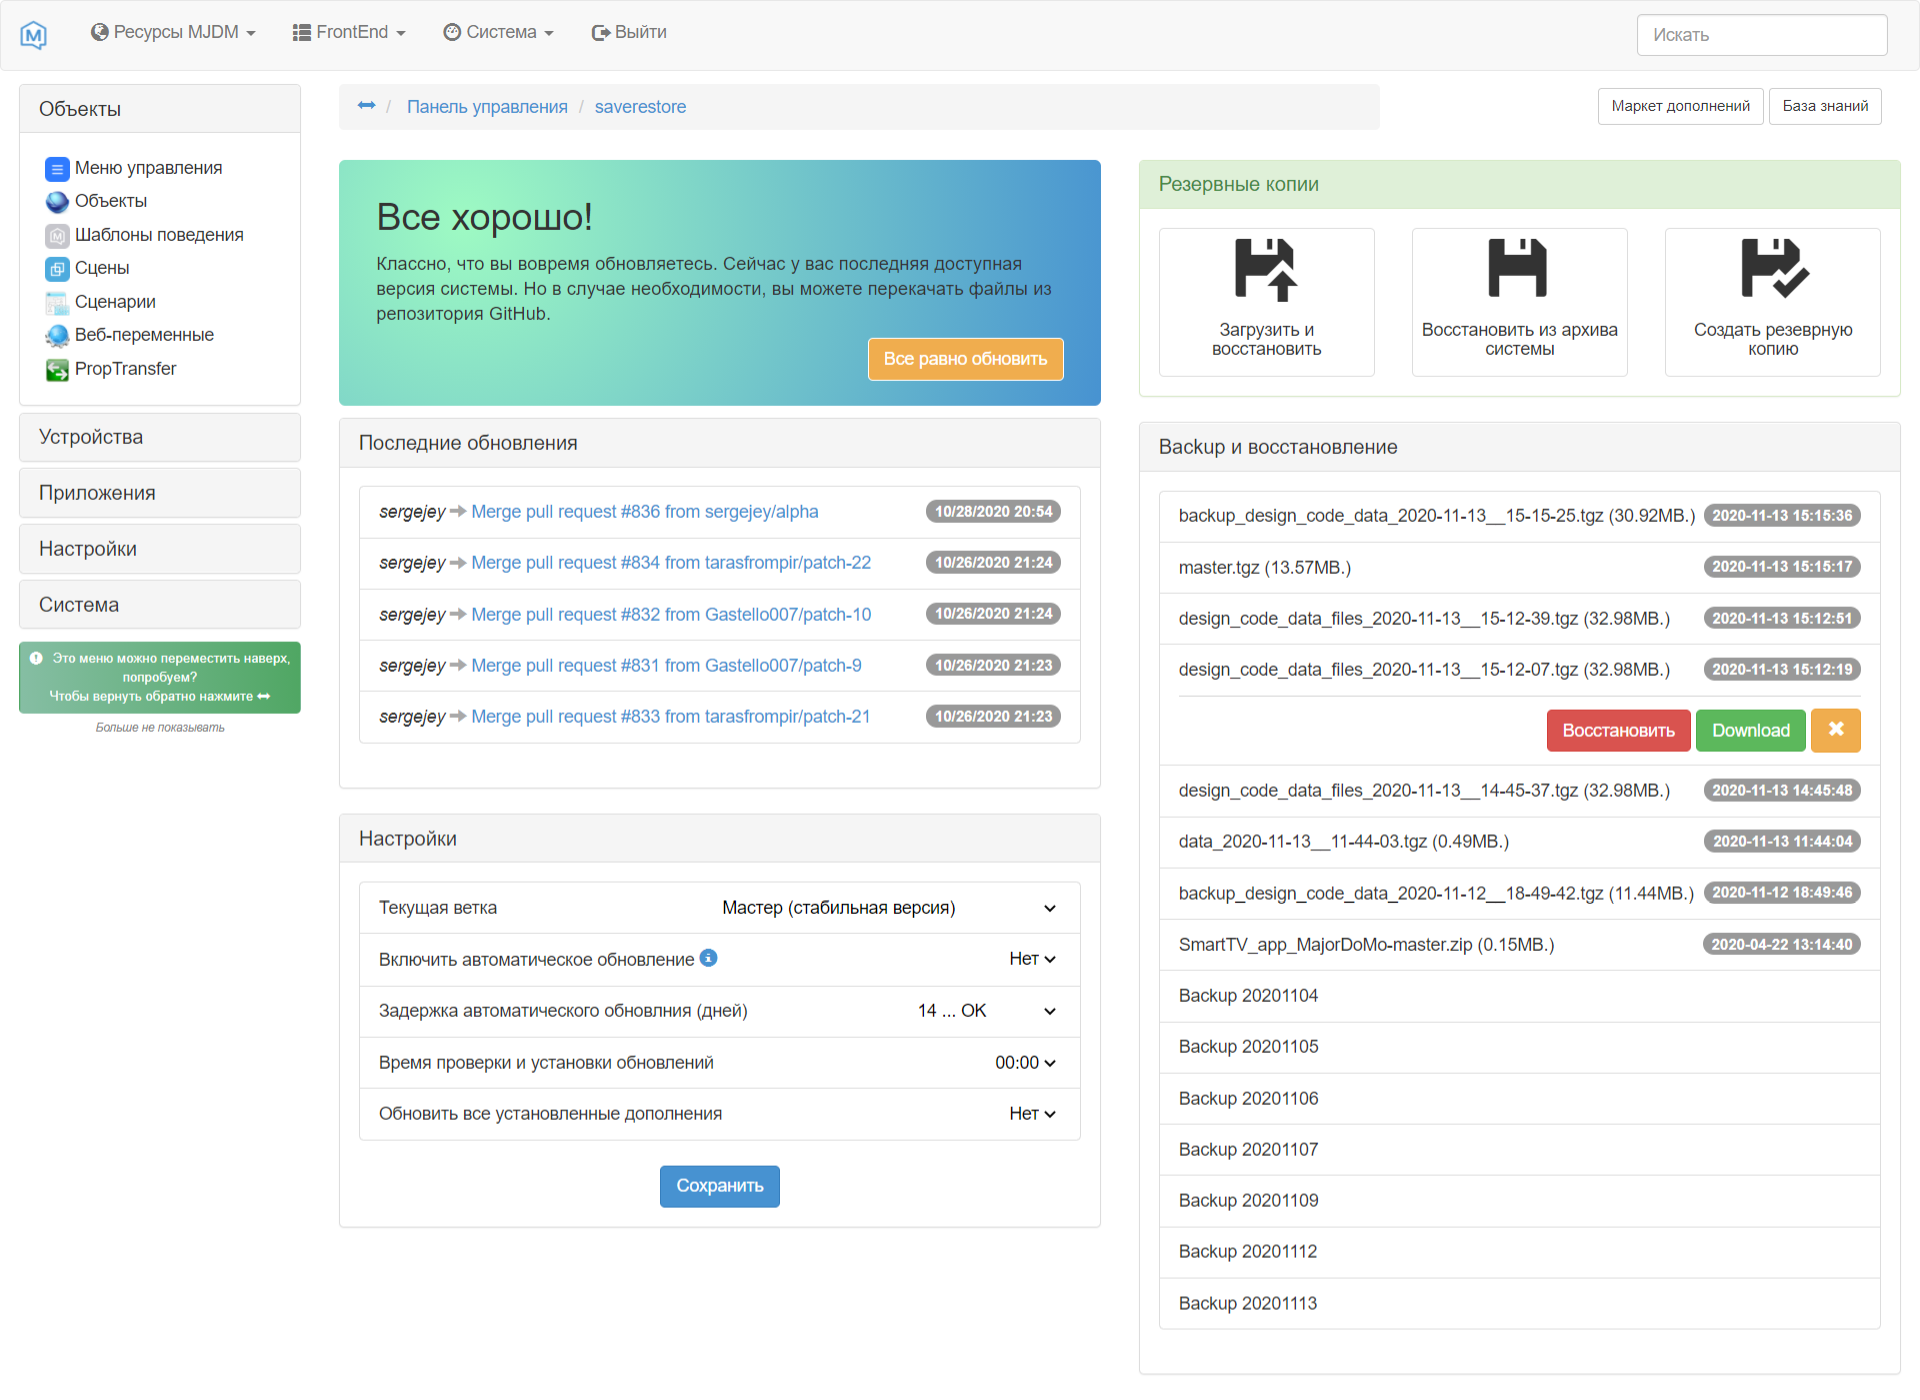The width and height of the screenshot is (1920, 1400).
Task: Open Сцены in the objects sidebar
Action: tap(101, 268)
